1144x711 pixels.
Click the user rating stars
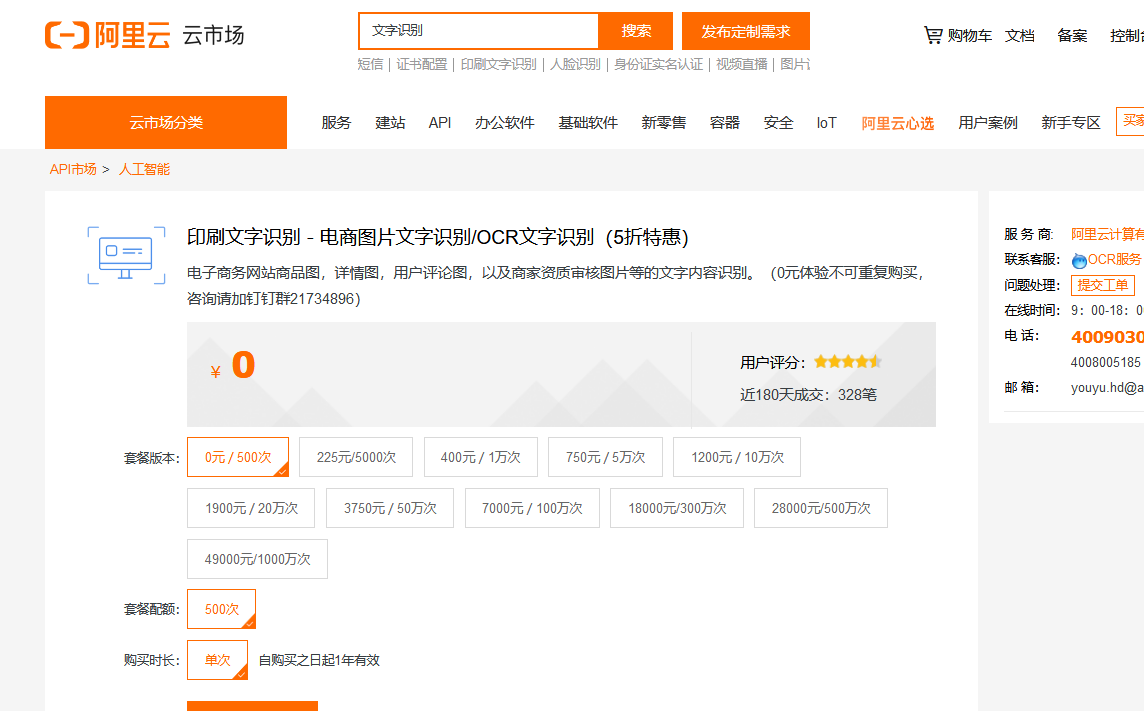[x=848, y=362]
